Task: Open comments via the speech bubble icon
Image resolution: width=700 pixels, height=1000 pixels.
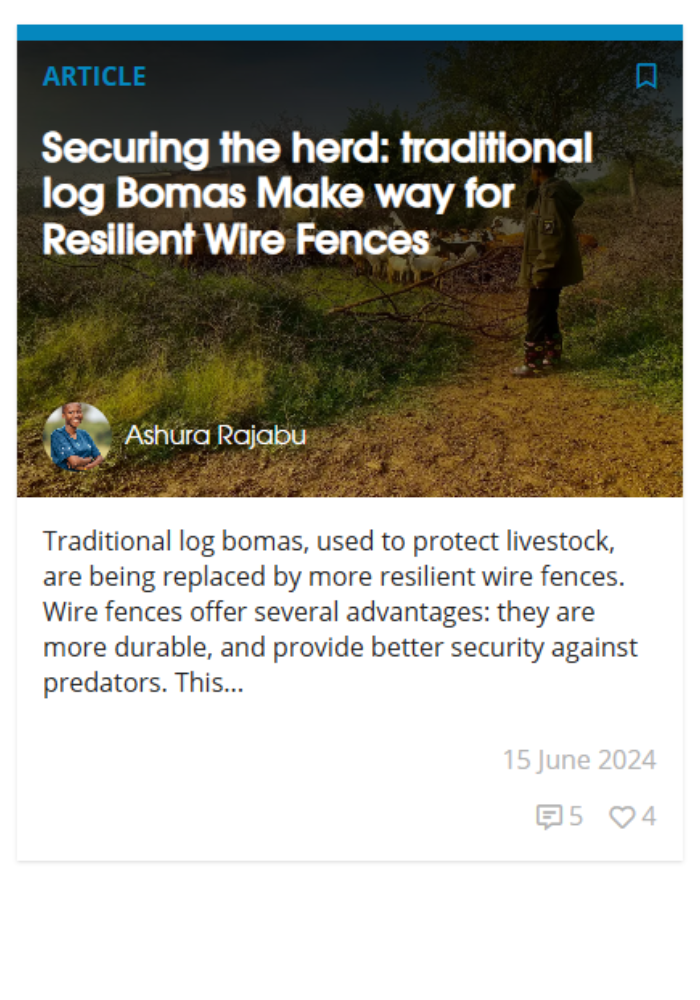Action: click(x=549, y=817)
